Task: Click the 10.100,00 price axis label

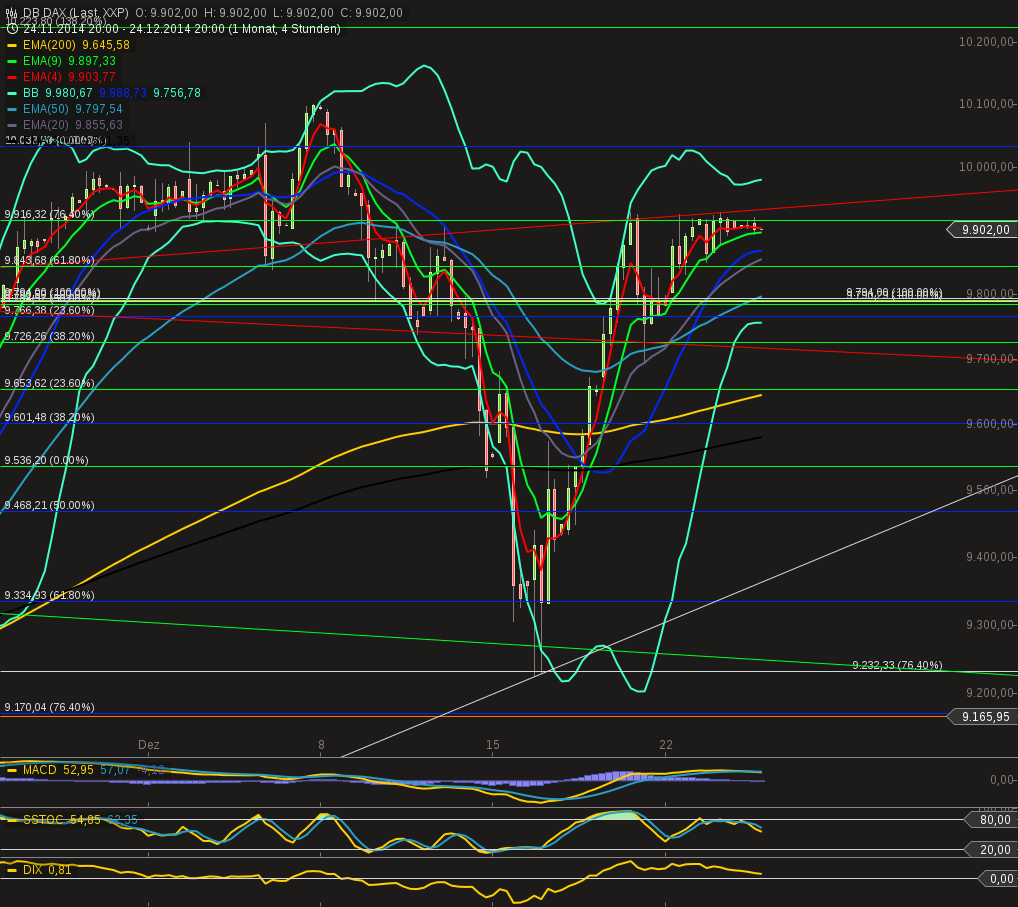Action: (x=987, y=104)
